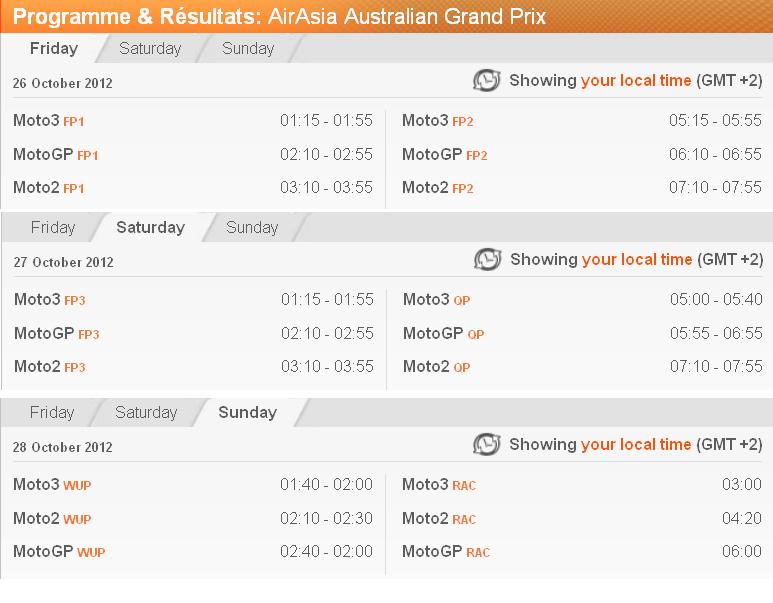
Task: Click 'your local time' link for 26 October
Action: [636, 80]
